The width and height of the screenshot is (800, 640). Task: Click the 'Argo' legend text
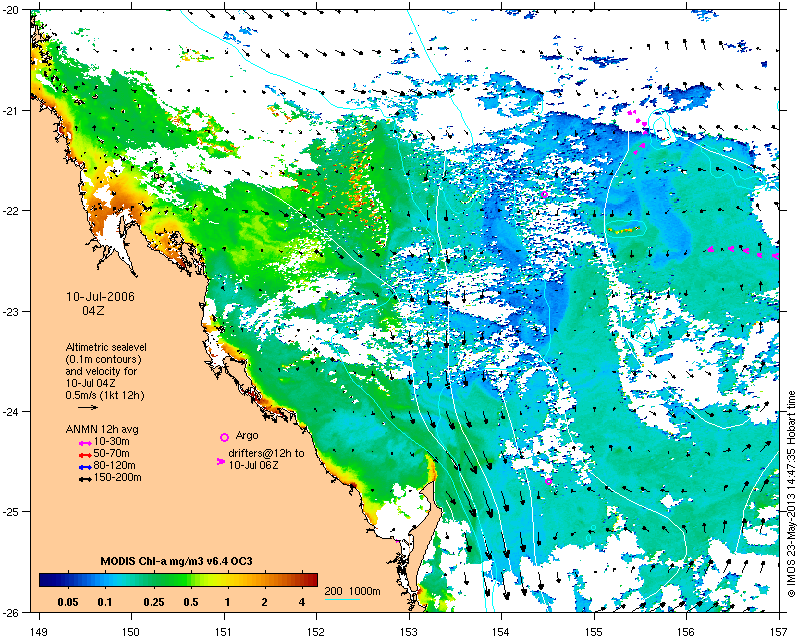(247, 436)
